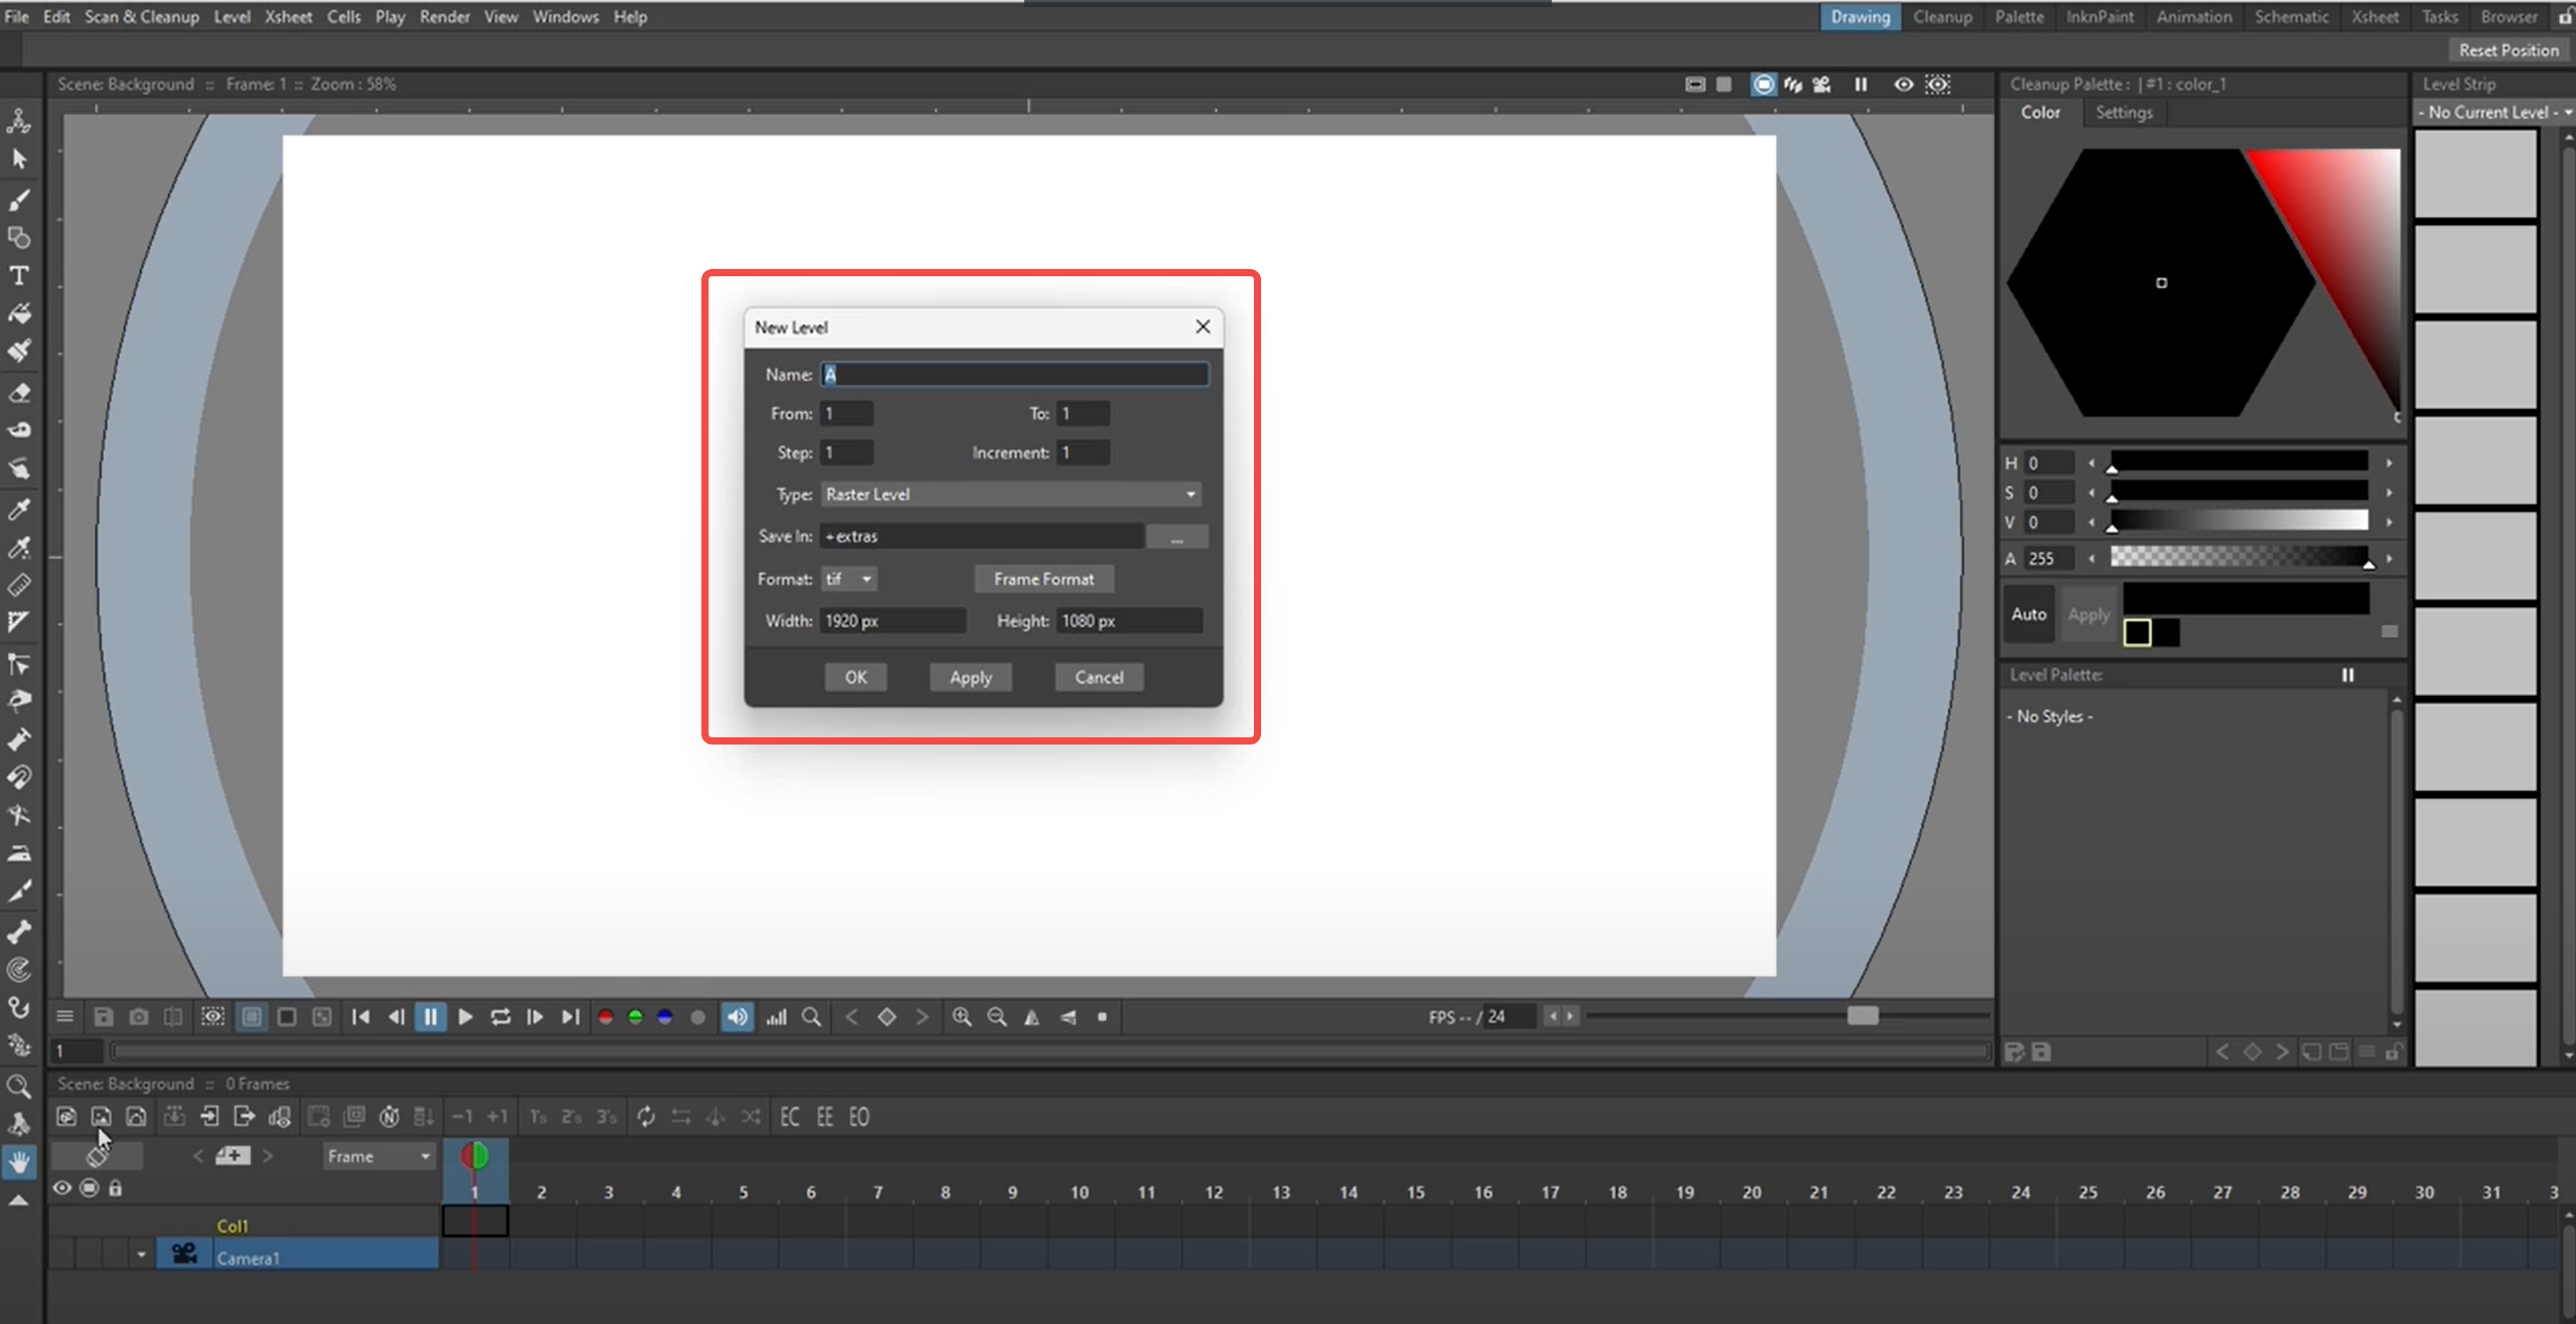Click the Frame Format button

point(1043,579)
